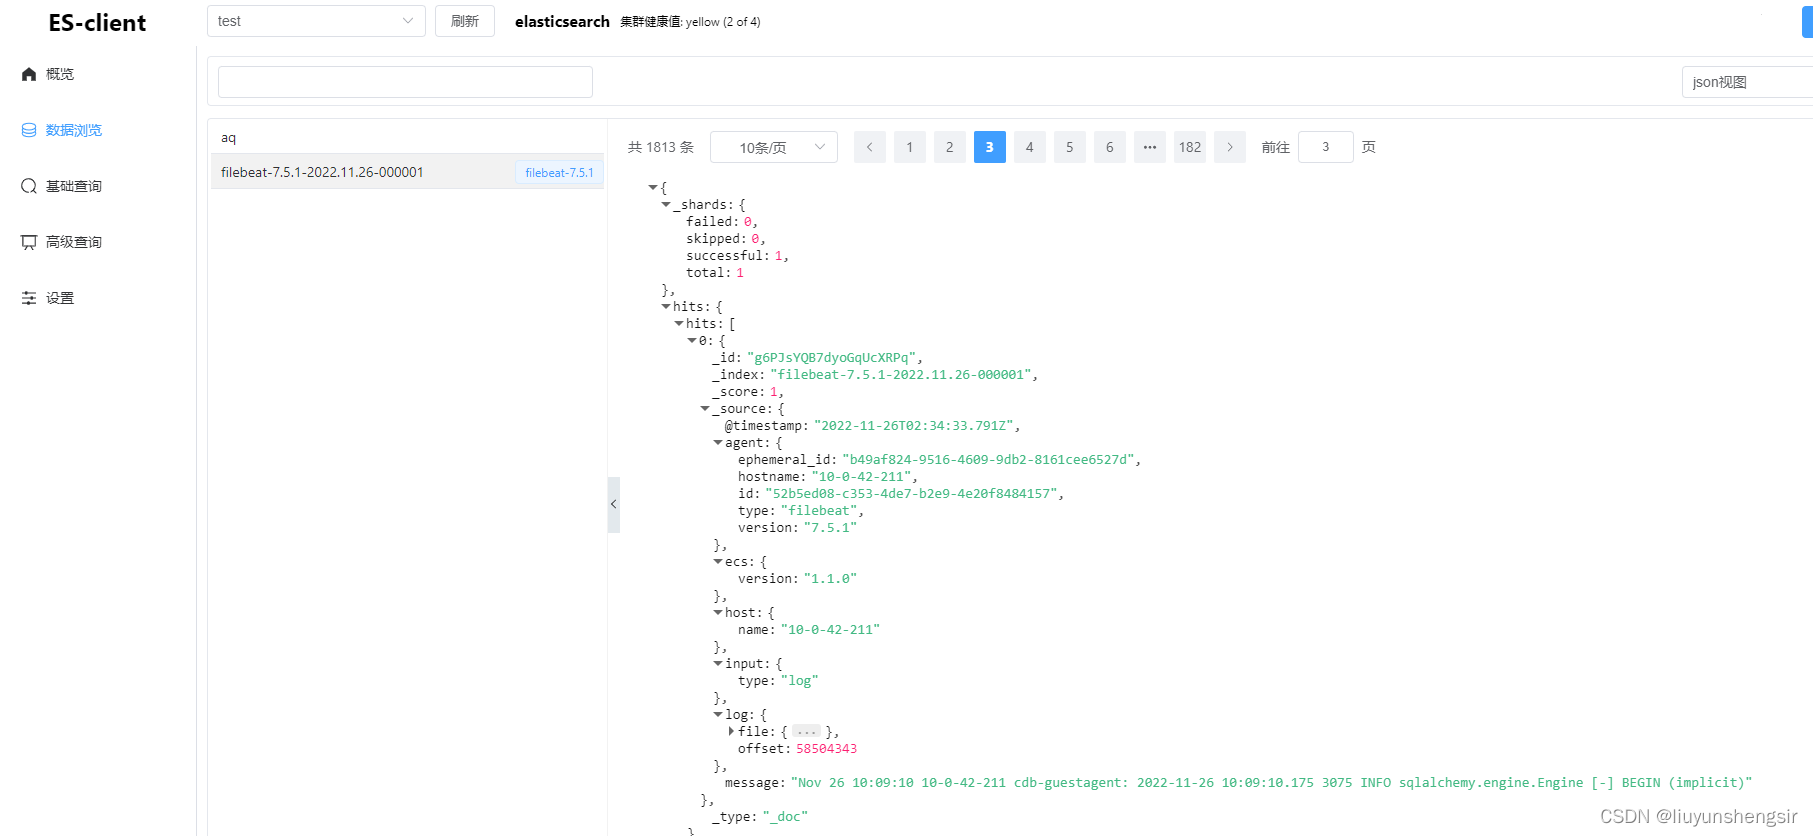Viewport: 1813px width, 836px height.
Task: Click the 刷新 refresh button
Action: 465,21
